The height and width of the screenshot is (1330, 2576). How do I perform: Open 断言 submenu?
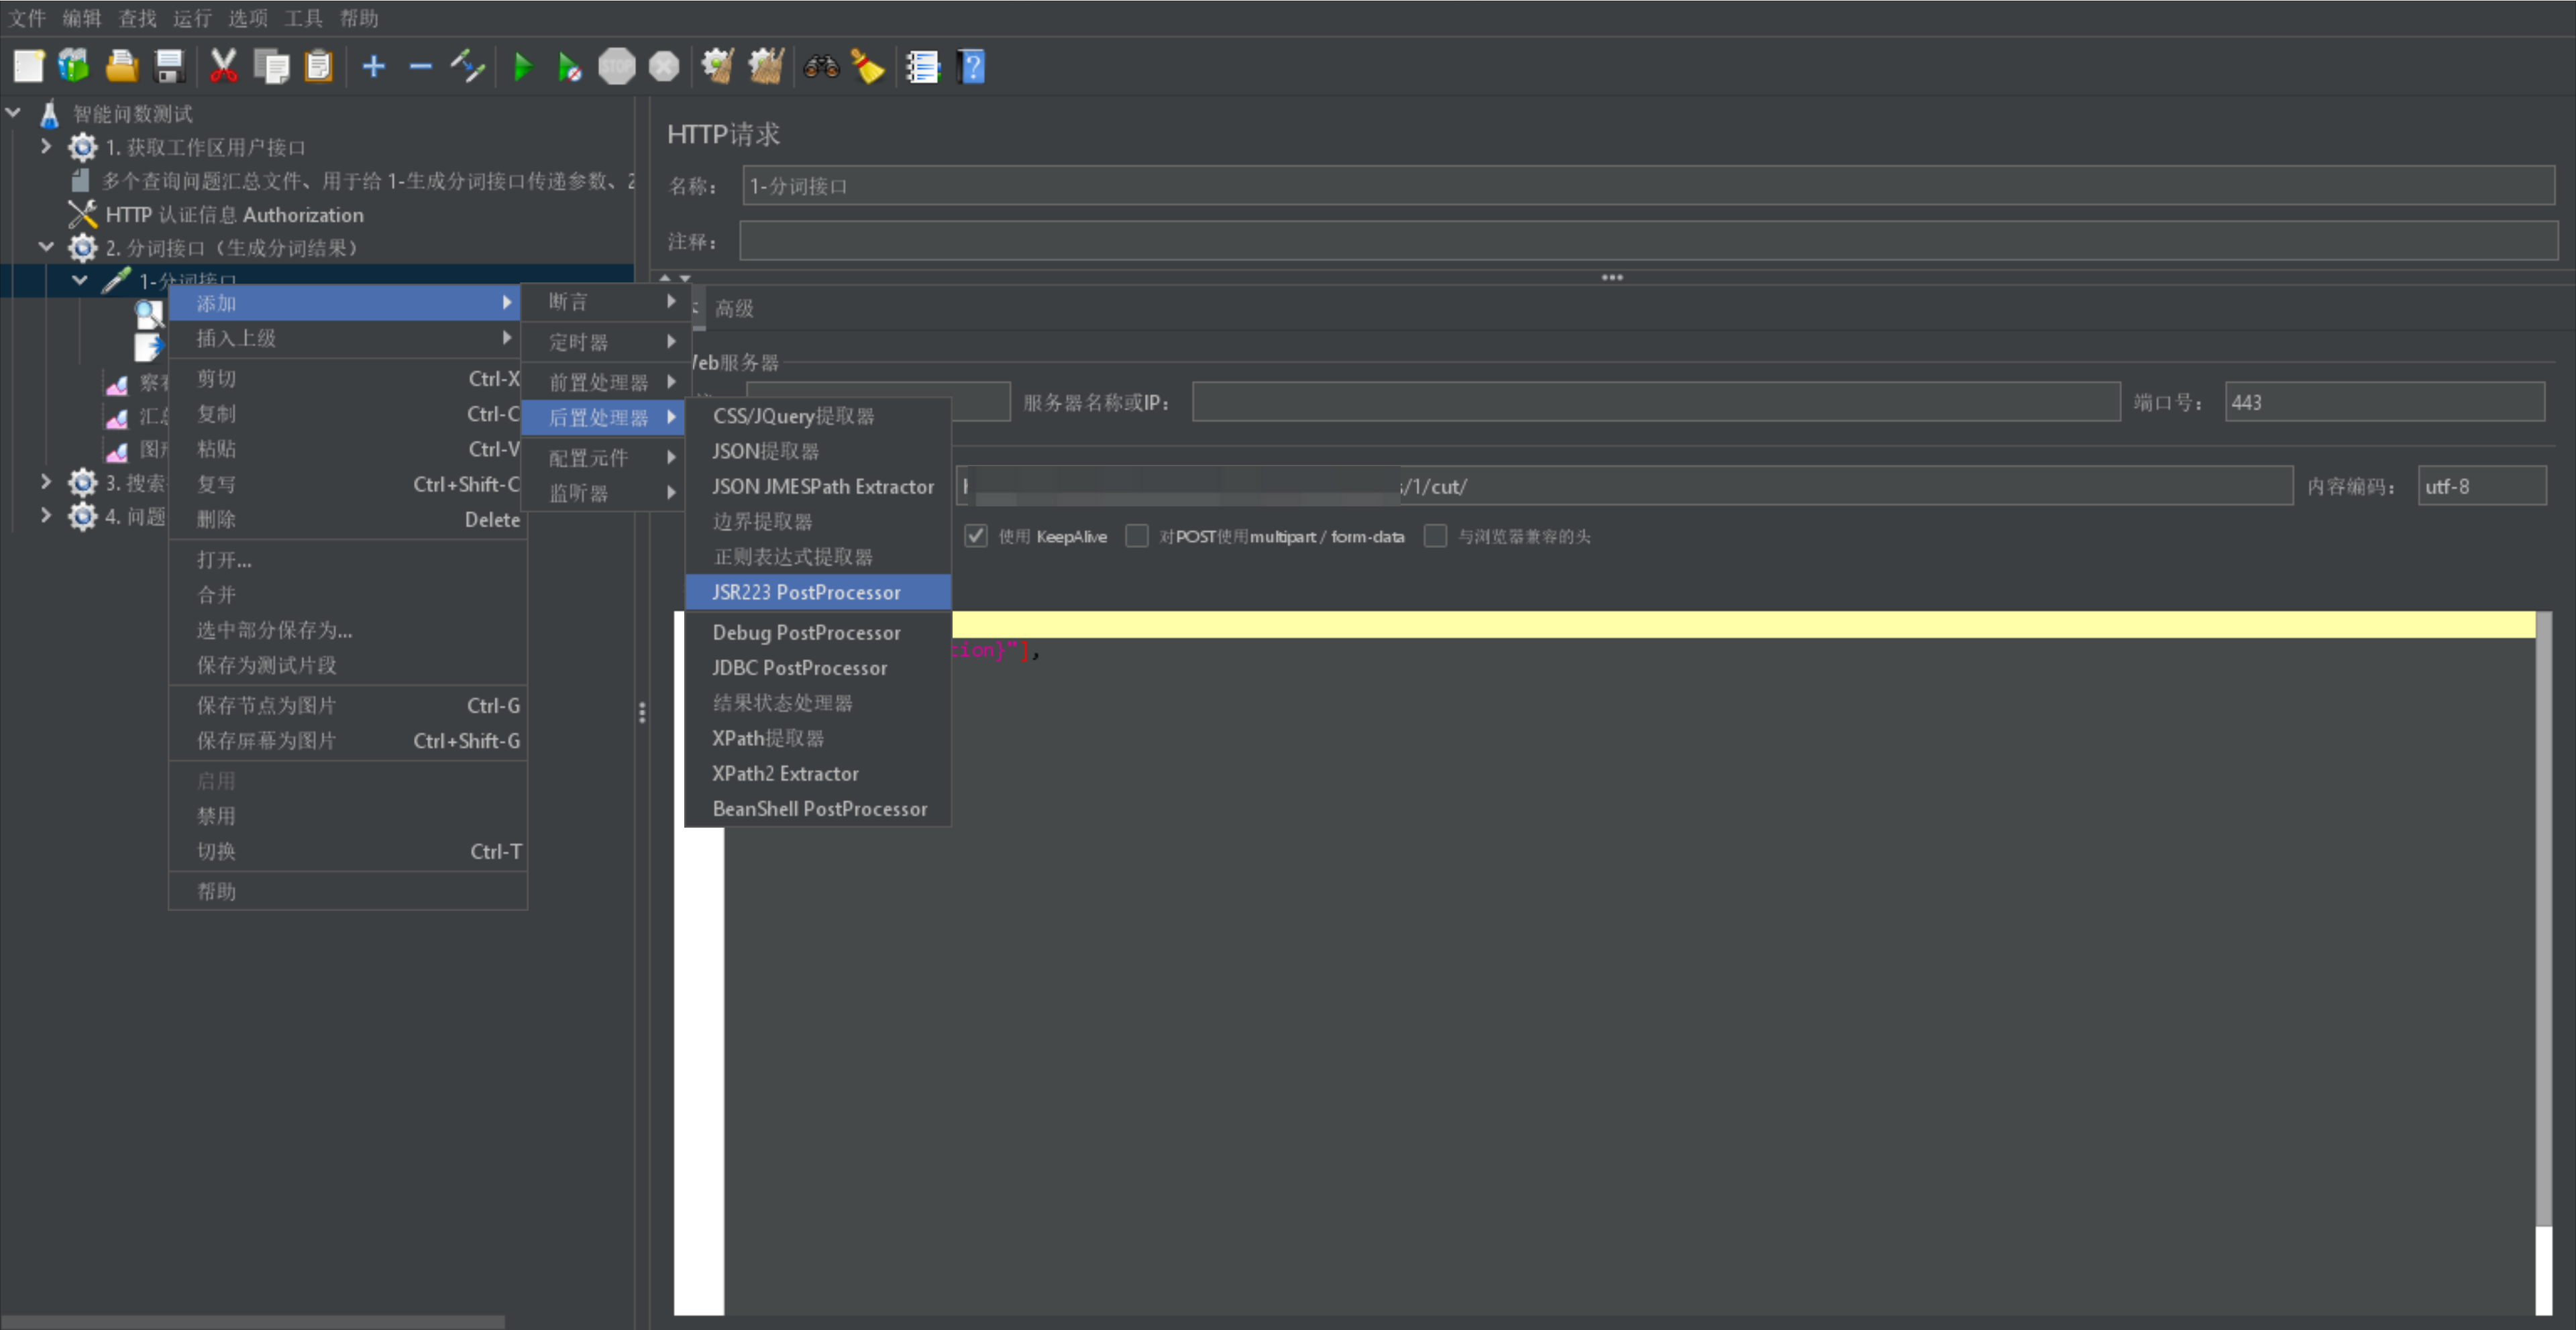coord(606,301)
